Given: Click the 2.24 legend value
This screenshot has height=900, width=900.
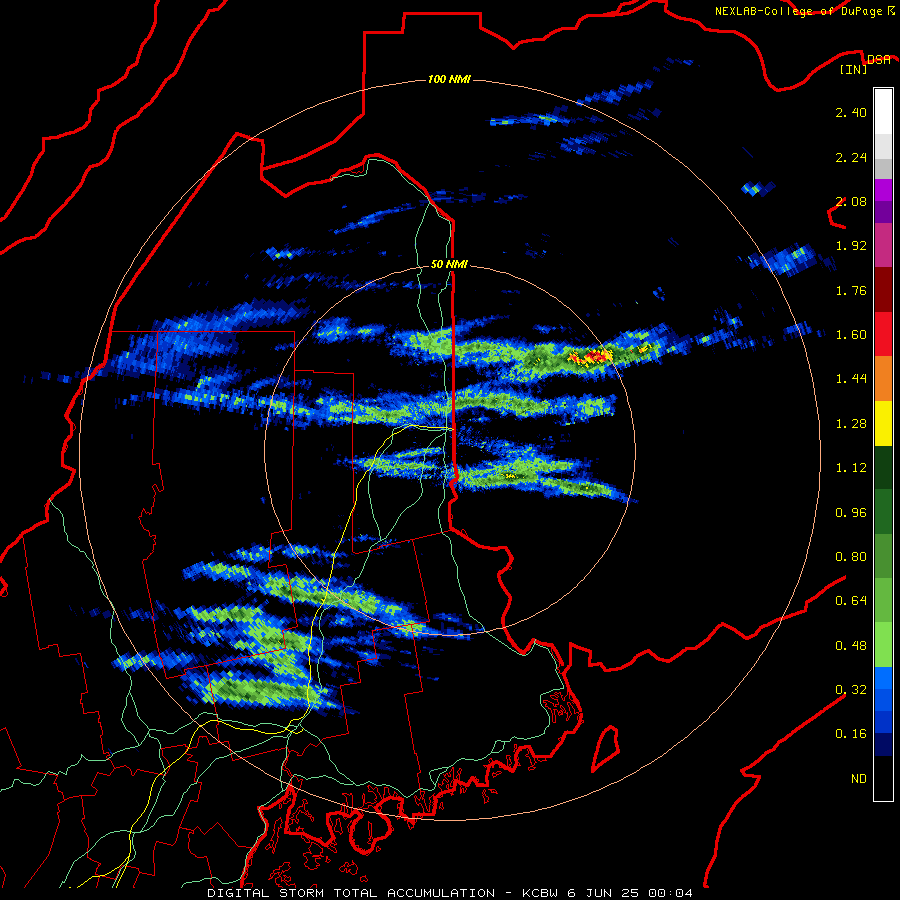Looking at the screenshot, I should coord(851,157).
